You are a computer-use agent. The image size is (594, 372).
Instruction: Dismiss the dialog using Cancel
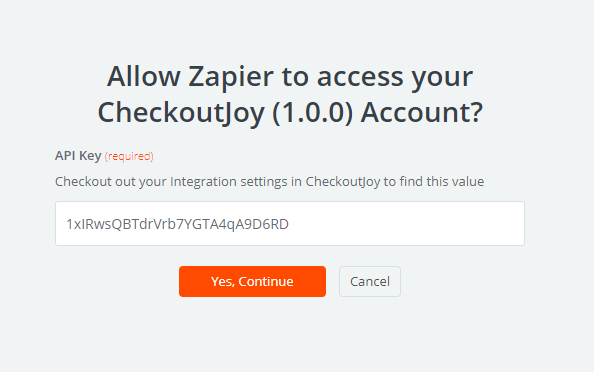tap(370, 281)
